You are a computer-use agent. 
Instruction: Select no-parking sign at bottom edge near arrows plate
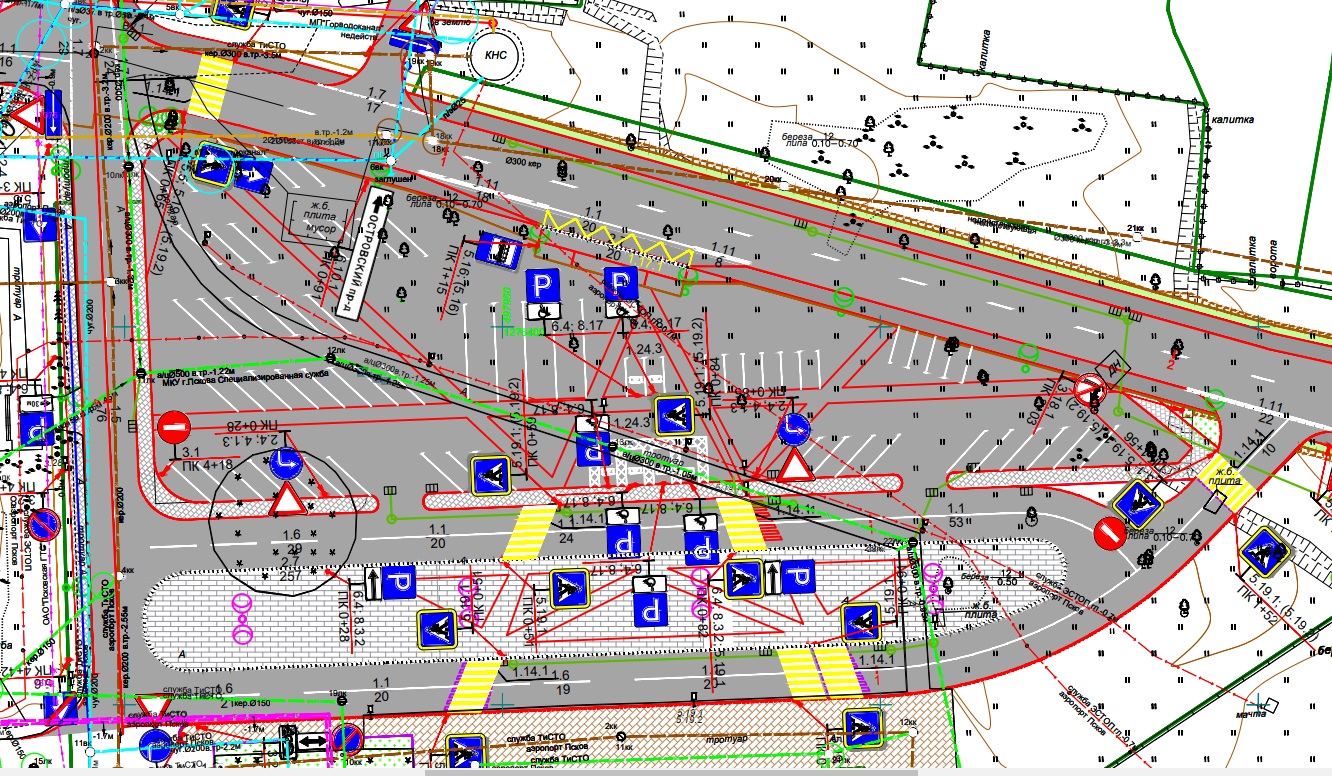click(346, 742)
